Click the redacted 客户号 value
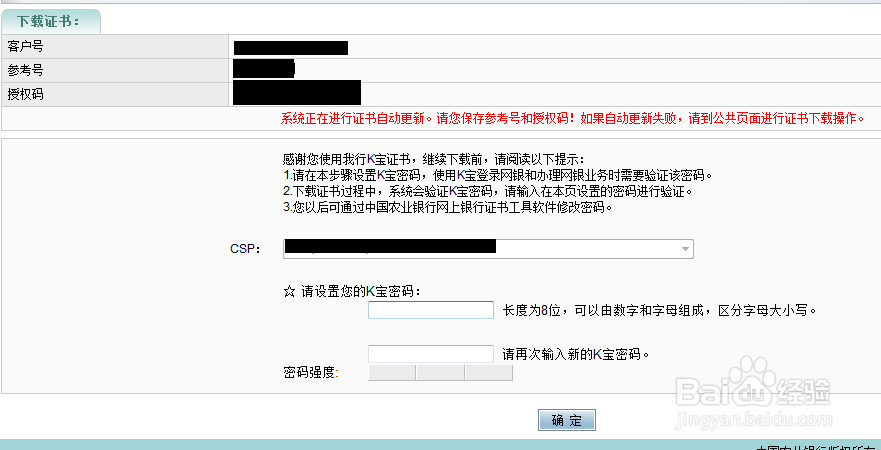The height and width of the screenshot is (450, 881). click(290, 48)
